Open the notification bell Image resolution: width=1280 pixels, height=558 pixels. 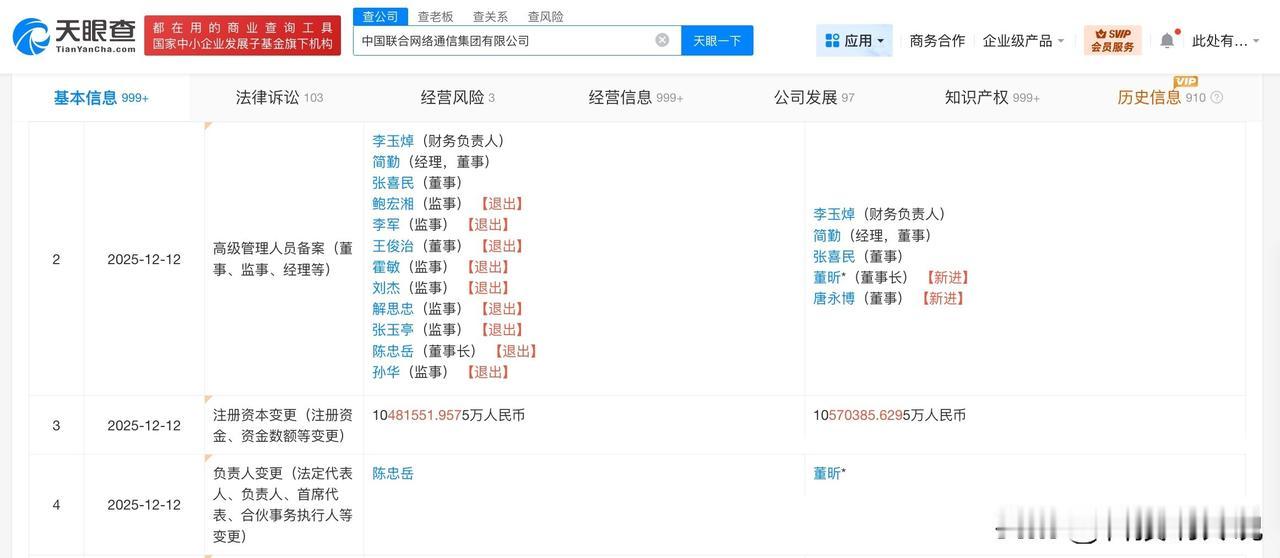pyautogui.click(x=1167, y=40)
